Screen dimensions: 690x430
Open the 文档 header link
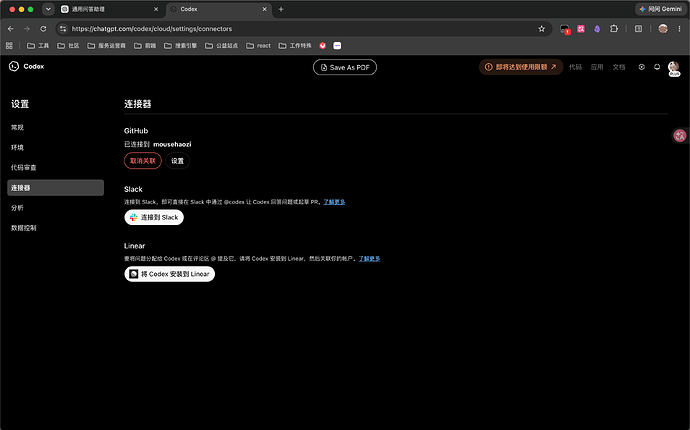click(619, 67)
